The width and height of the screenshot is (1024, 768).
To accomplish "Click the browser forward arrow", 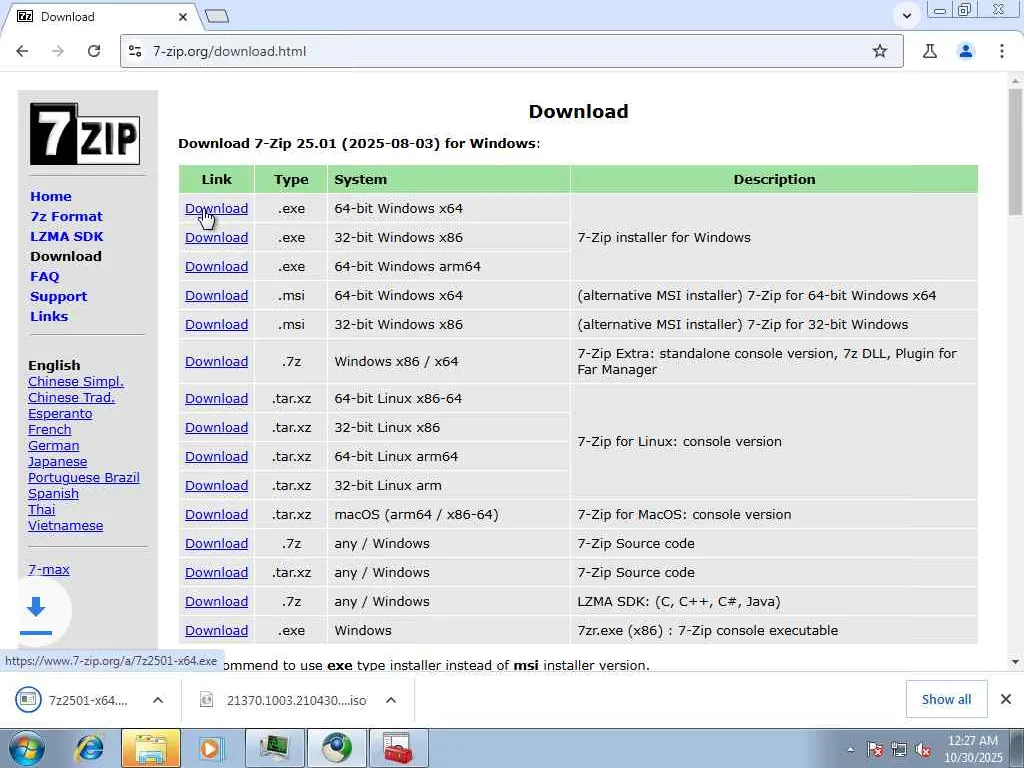I will [58, 51].
